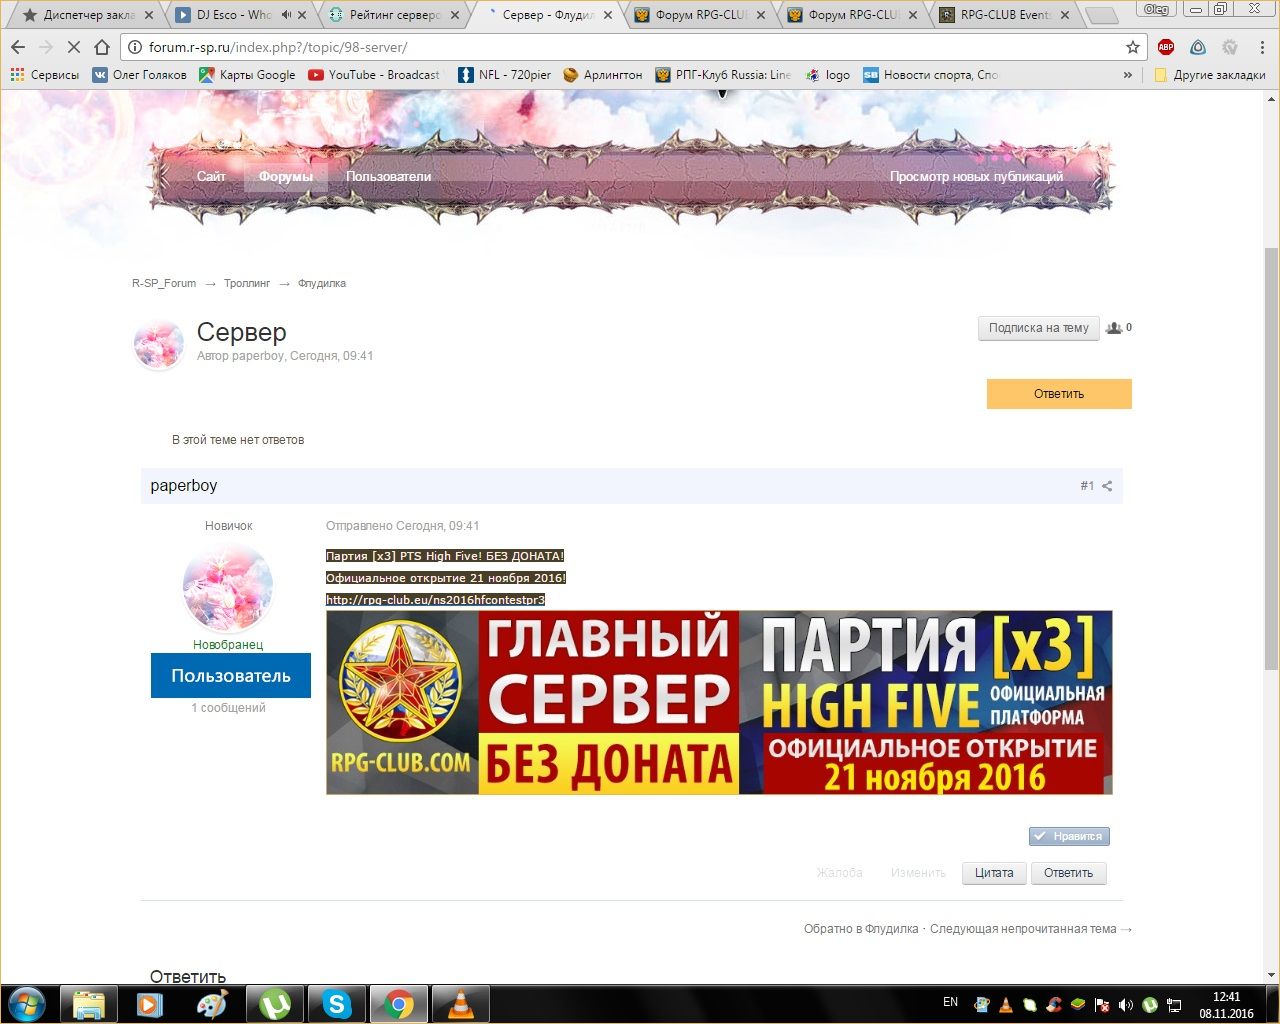The image size is (1280, 1024).
Task: Open the Сайт menu item
Action: pos(211,177)
